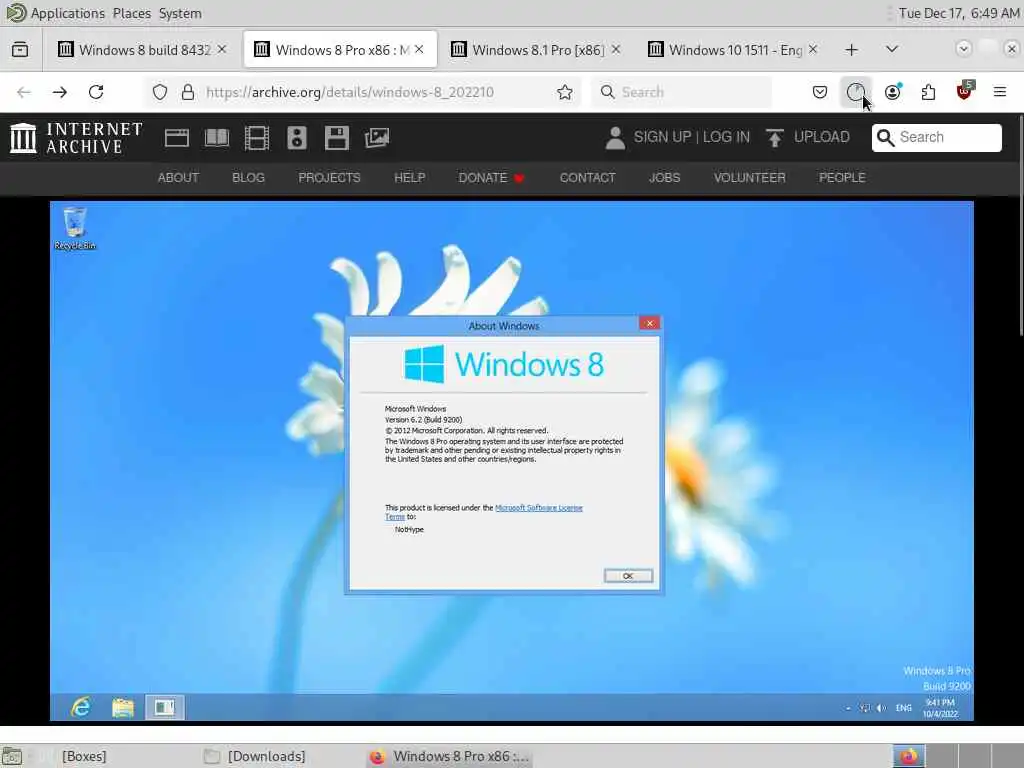Open the uBlock Origin extension icon
The height and width of the screenshot is (768, 1024).
point(965,91)
